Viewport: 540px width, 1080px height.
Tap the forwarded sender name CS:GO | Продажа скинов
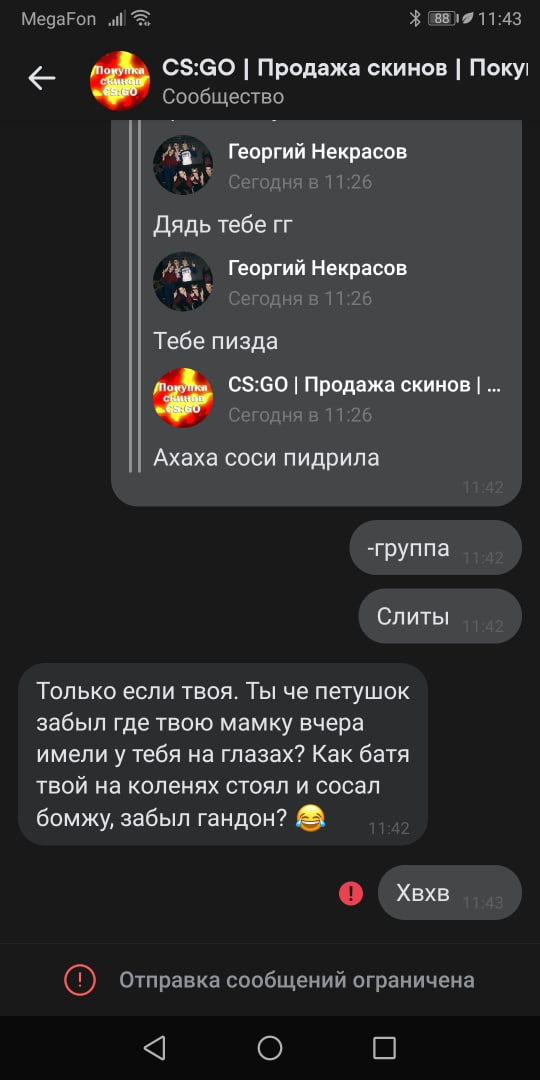[x=364, y=384]
